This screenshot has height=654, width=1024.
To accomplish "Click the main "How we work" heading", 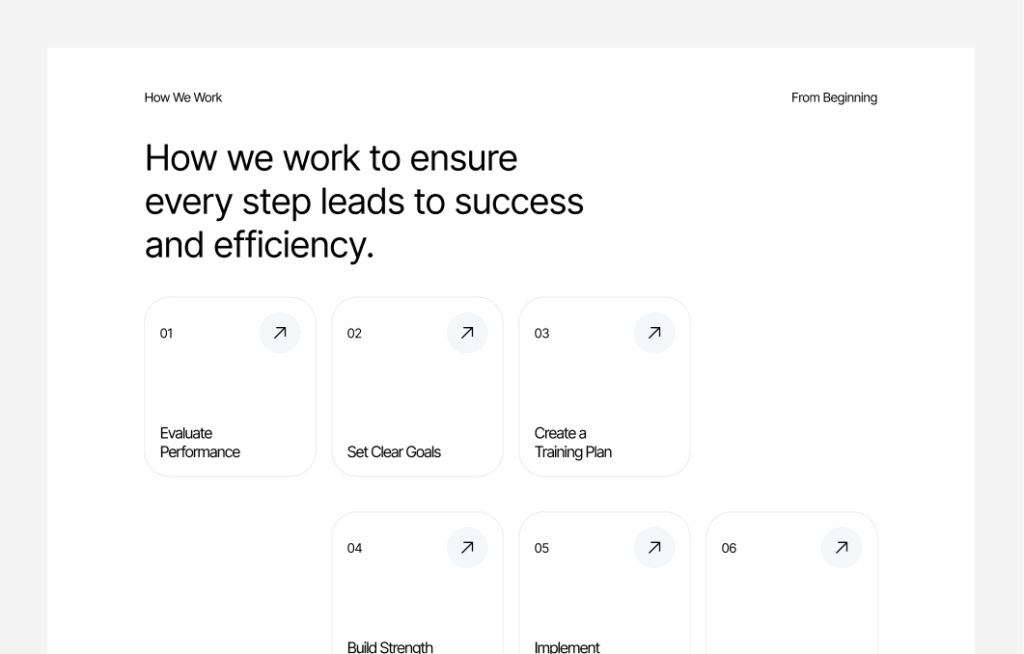I will [364, 201].
